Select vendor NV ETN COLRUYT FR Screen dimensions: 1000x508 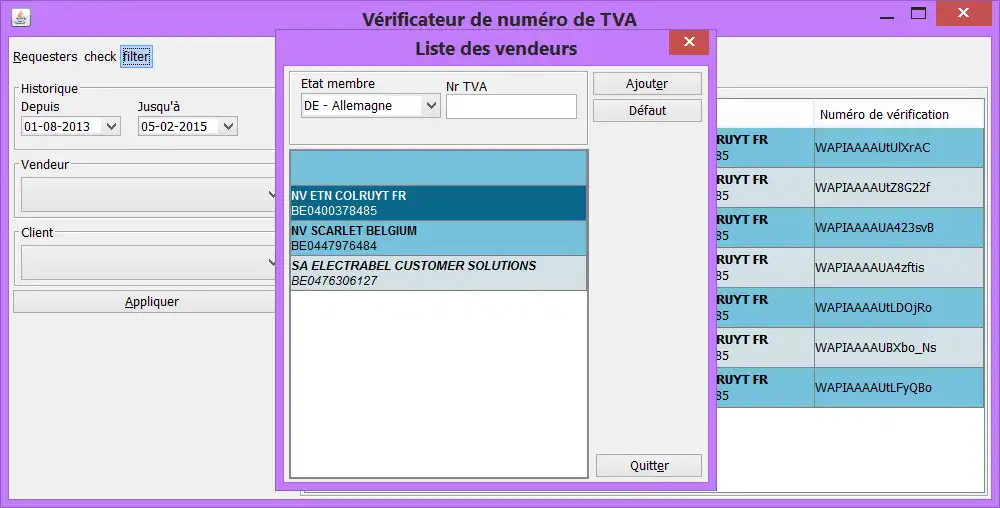coord(438,203)
